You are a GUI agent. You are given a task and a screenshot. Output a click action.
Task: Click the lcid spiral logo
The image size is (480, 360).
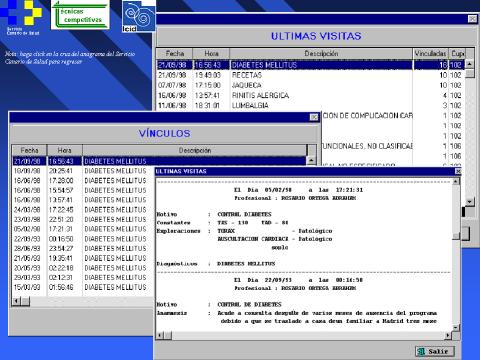(x=139, y=16)
